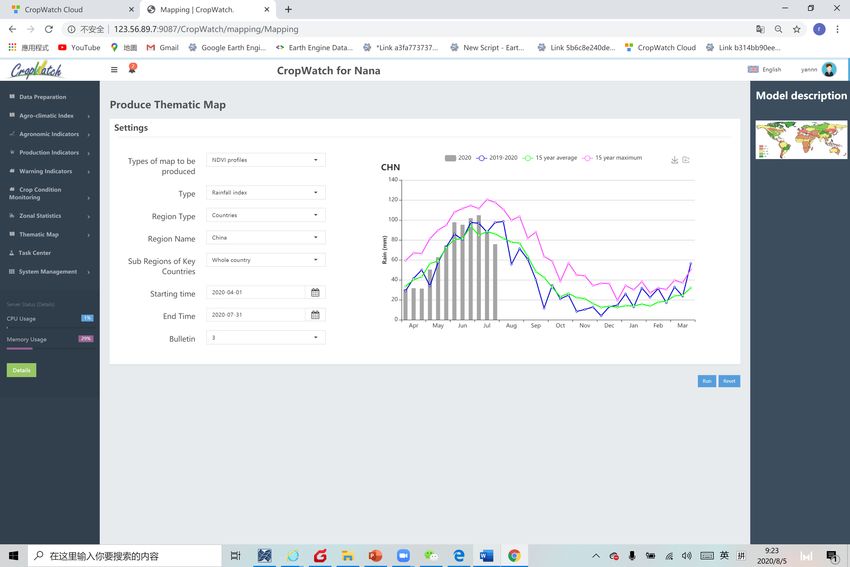Click the green Details button
Viewport: 850px width, 567px height.
coord(22,370)
